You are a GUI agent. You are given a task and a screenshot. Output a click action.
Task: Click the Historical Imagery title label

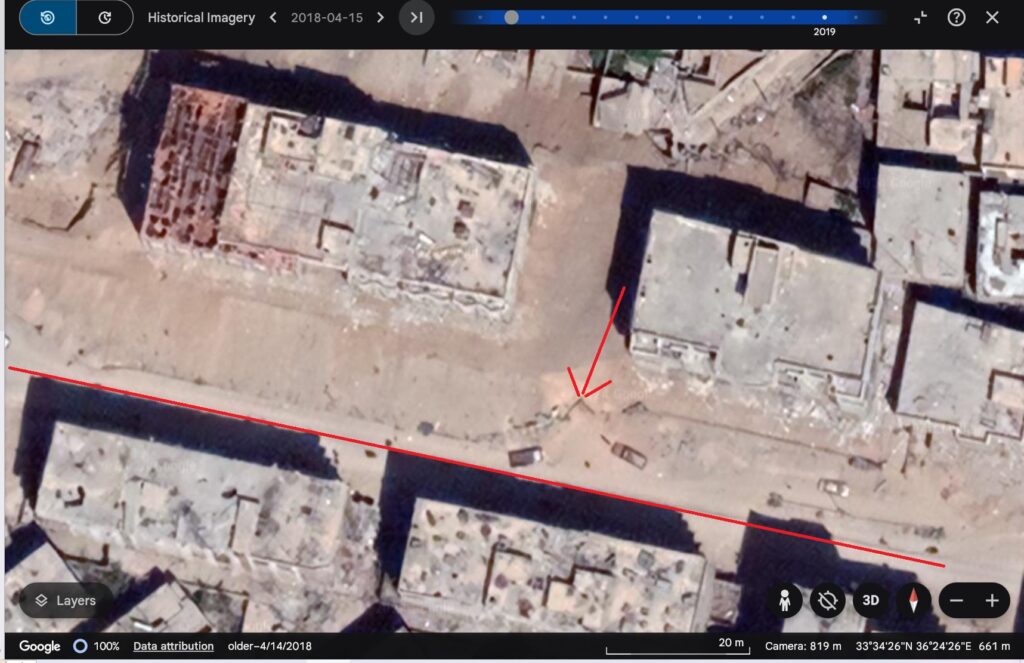point(201,18)
